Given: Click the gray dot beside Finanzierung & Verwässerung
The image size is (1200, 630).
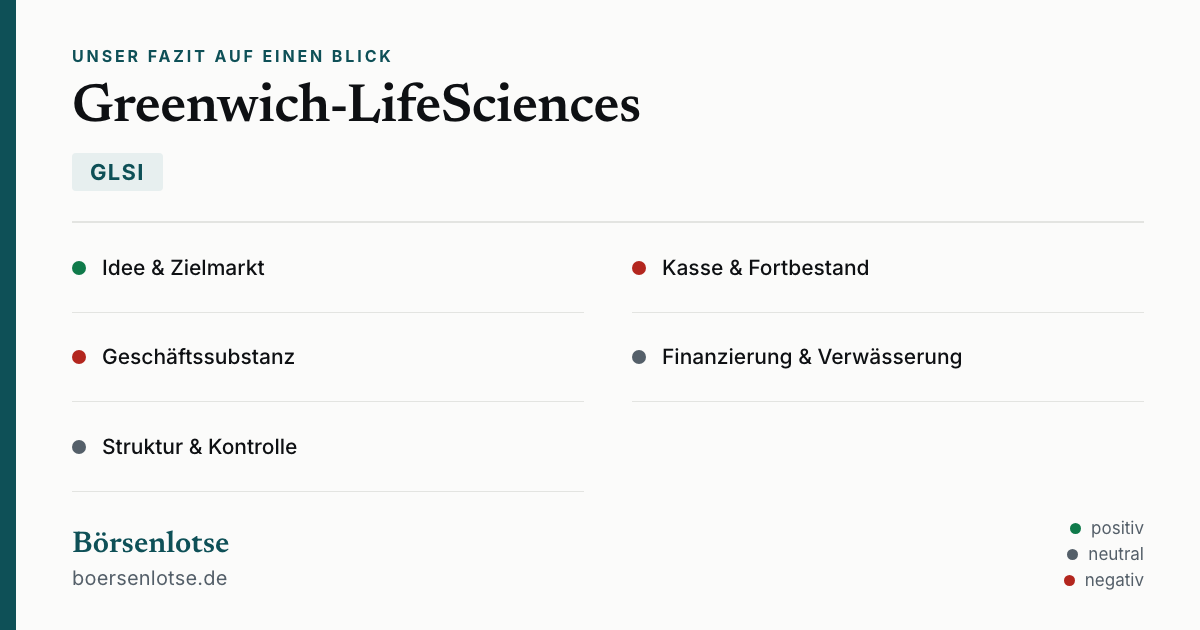Looking at the screenshot, I should click(639, 357).
